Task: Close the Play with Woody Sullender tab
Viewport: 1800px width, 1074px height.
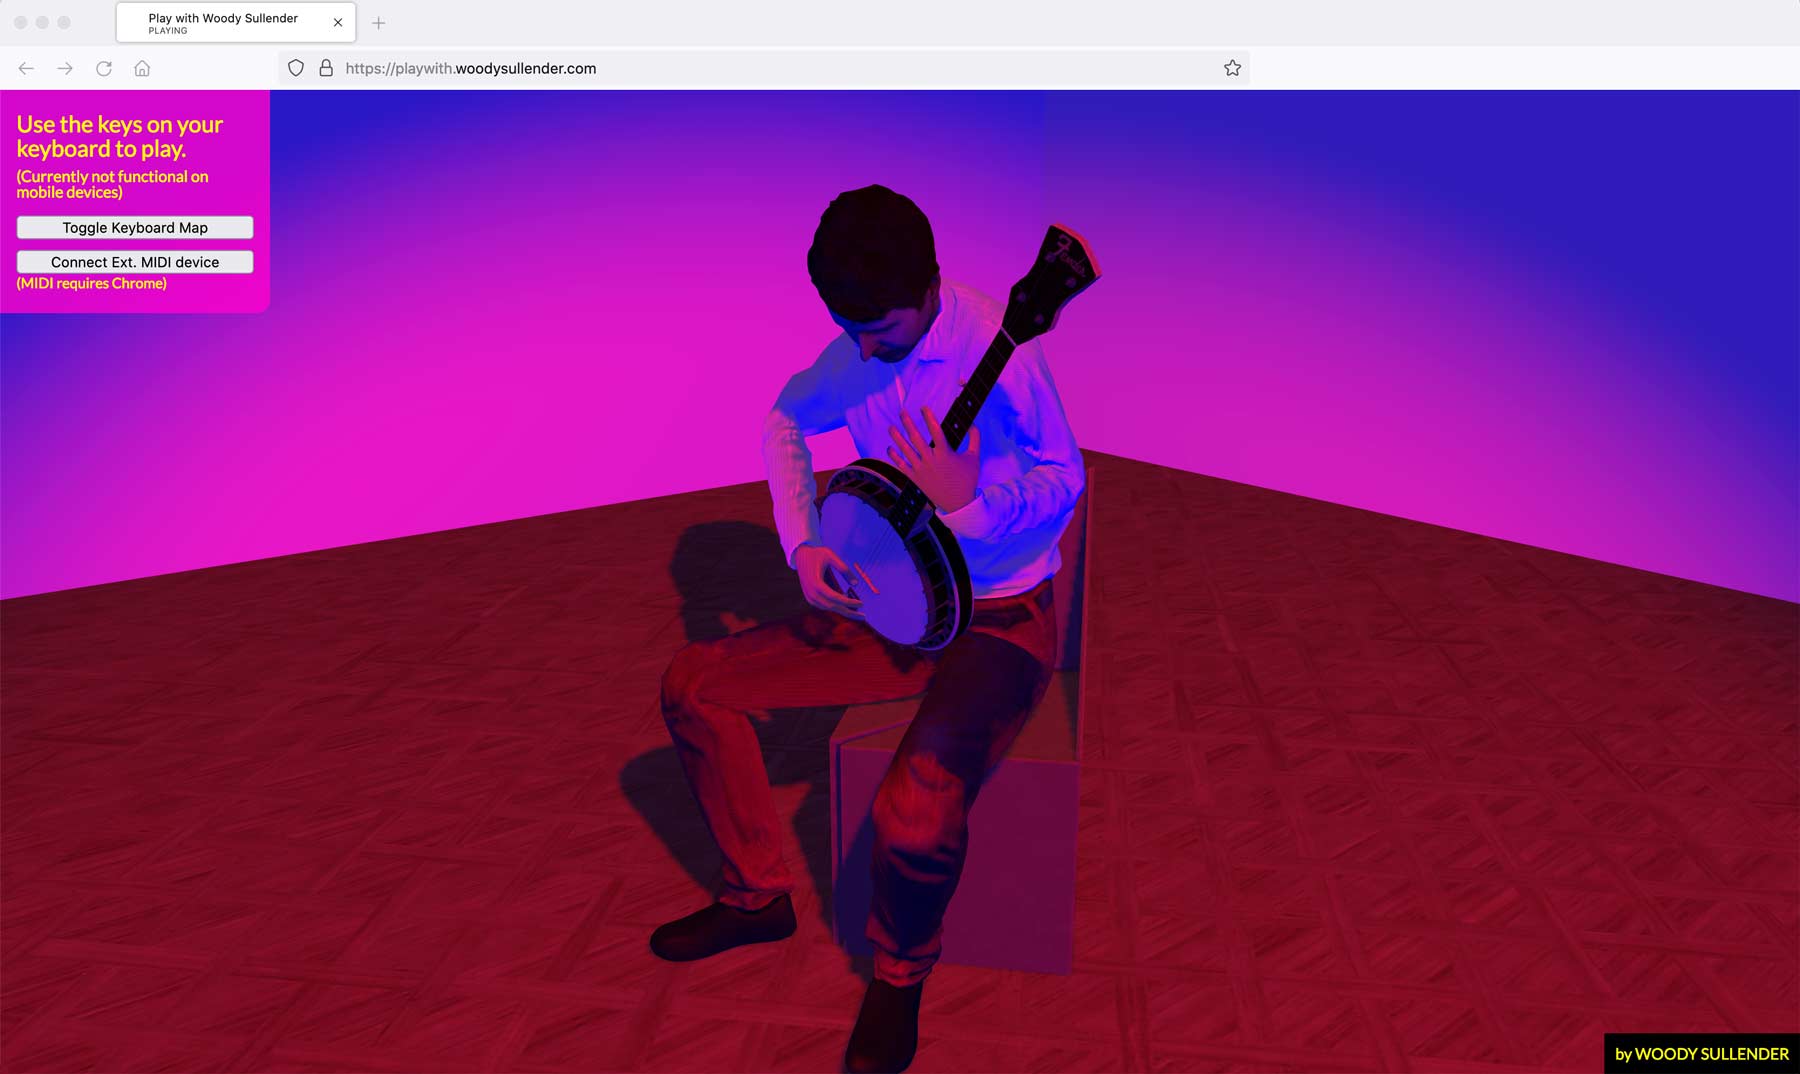Action: (338, 22)
